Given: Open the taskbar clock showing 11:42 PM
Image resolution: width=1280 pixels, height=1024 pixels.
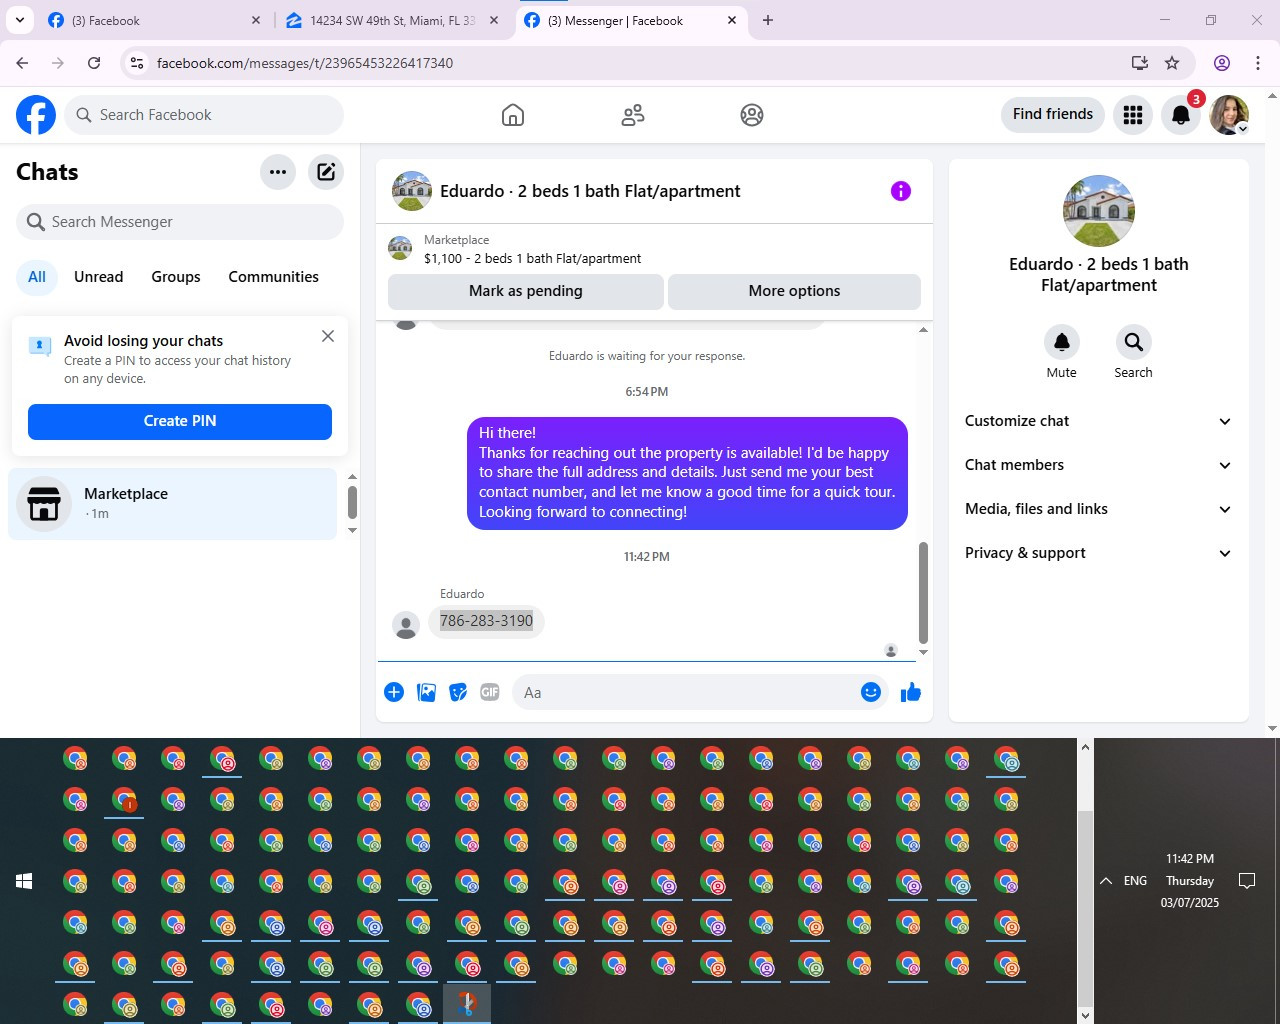Looking at the screenshot, I should (1190, 881).
